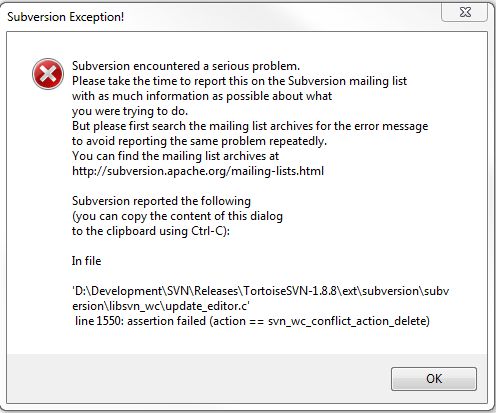Click the OK button
Viewport: 496px width, 413px height.
434,379
